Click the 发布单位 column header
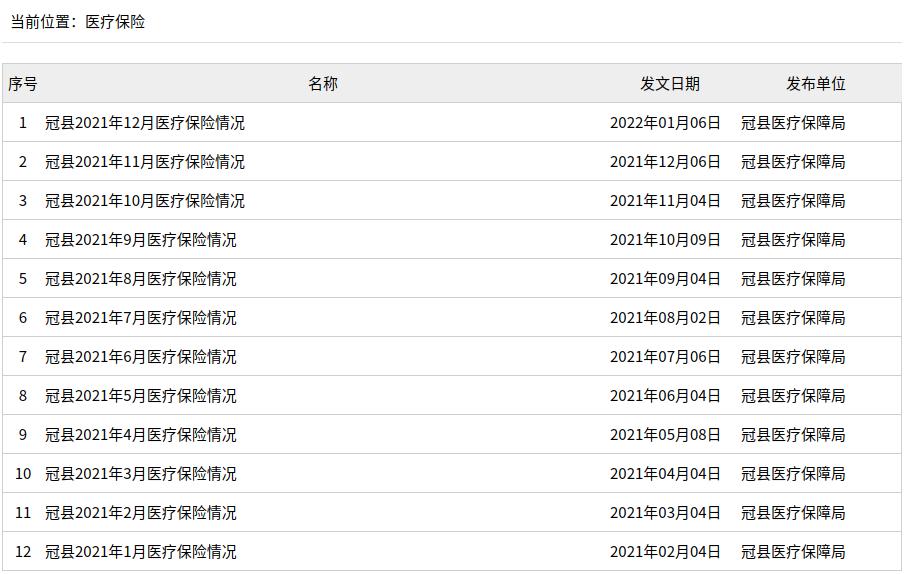 815,84
